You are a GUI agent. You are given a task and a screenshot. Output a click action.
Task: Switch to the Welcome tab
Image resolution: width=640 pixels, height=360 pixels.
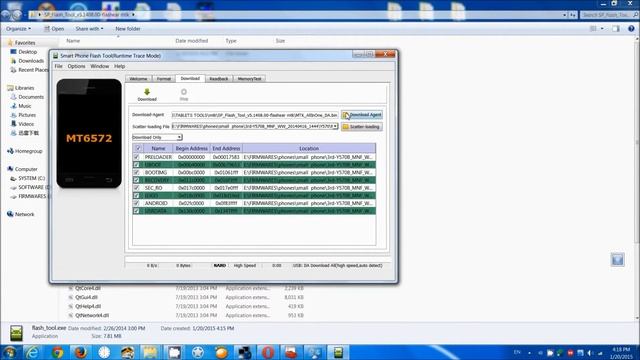[x=138, y=79]
